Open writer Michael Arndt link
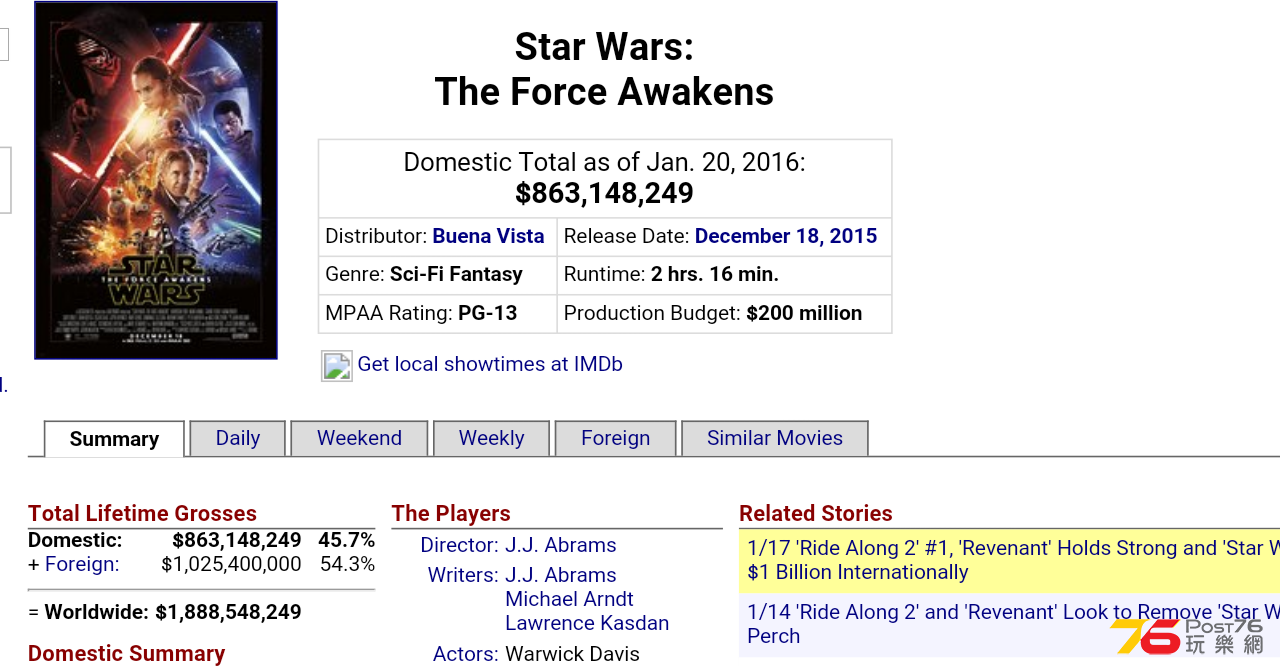Viewport: 1280px width, 667px height. point(569,599)
